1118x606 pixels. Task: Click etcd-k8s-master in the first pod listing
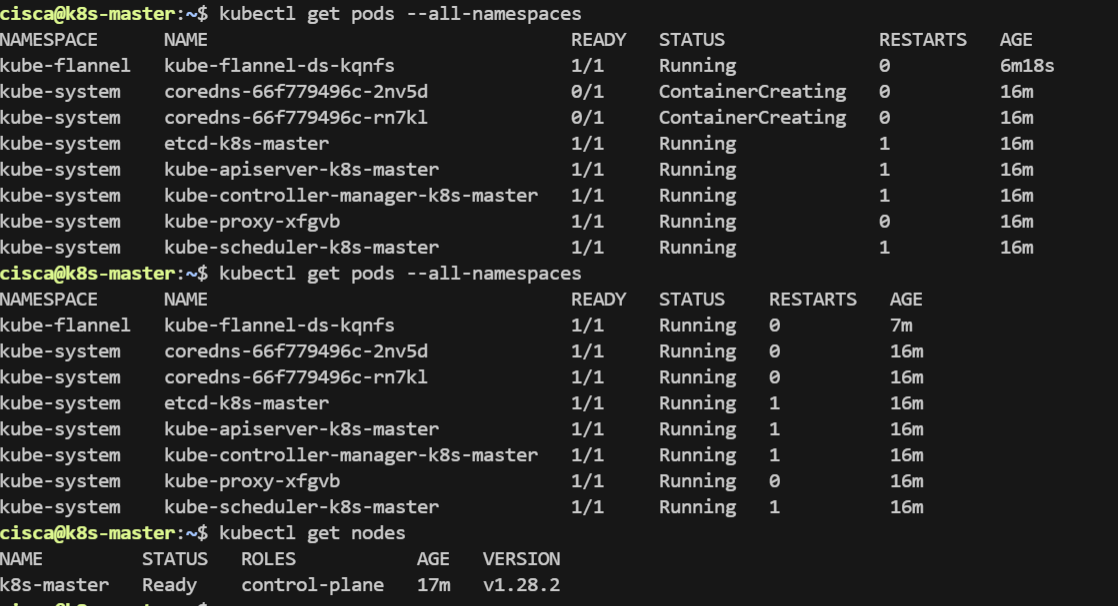(x=246, y=144)
